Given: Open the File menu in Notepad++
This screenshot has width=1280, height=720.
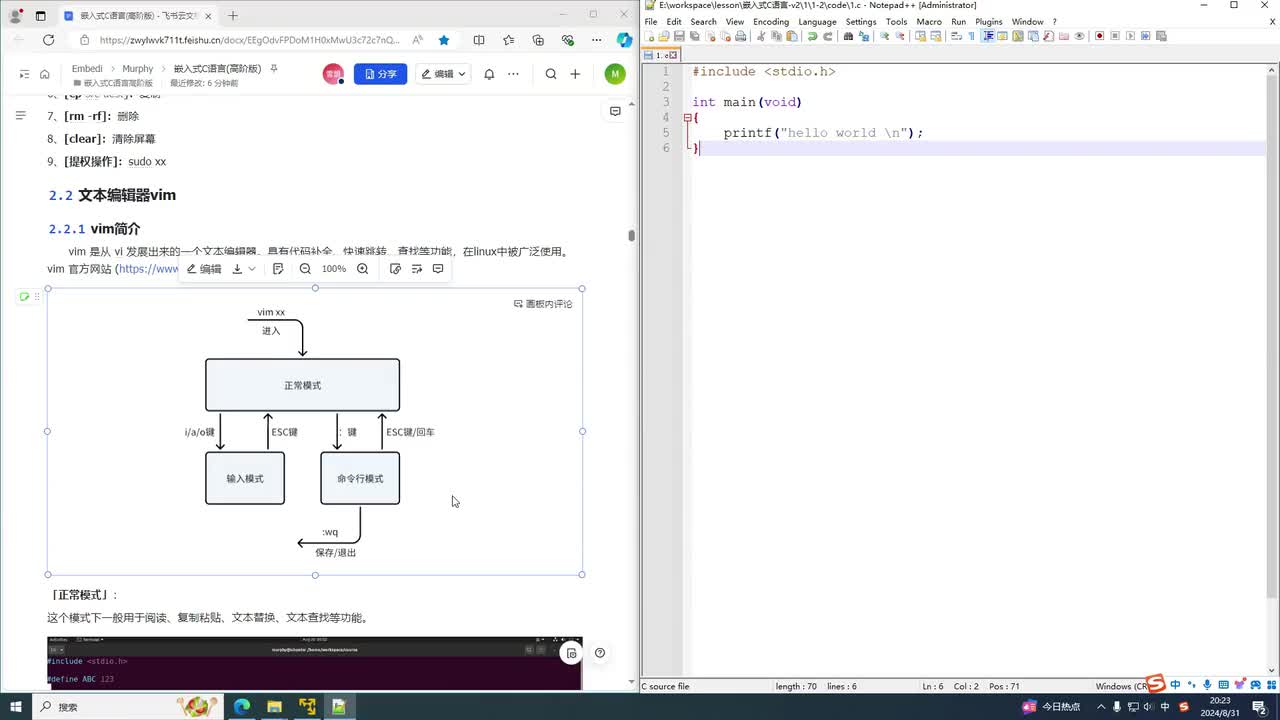Looking at the screenshot, I should coord(651,21).
